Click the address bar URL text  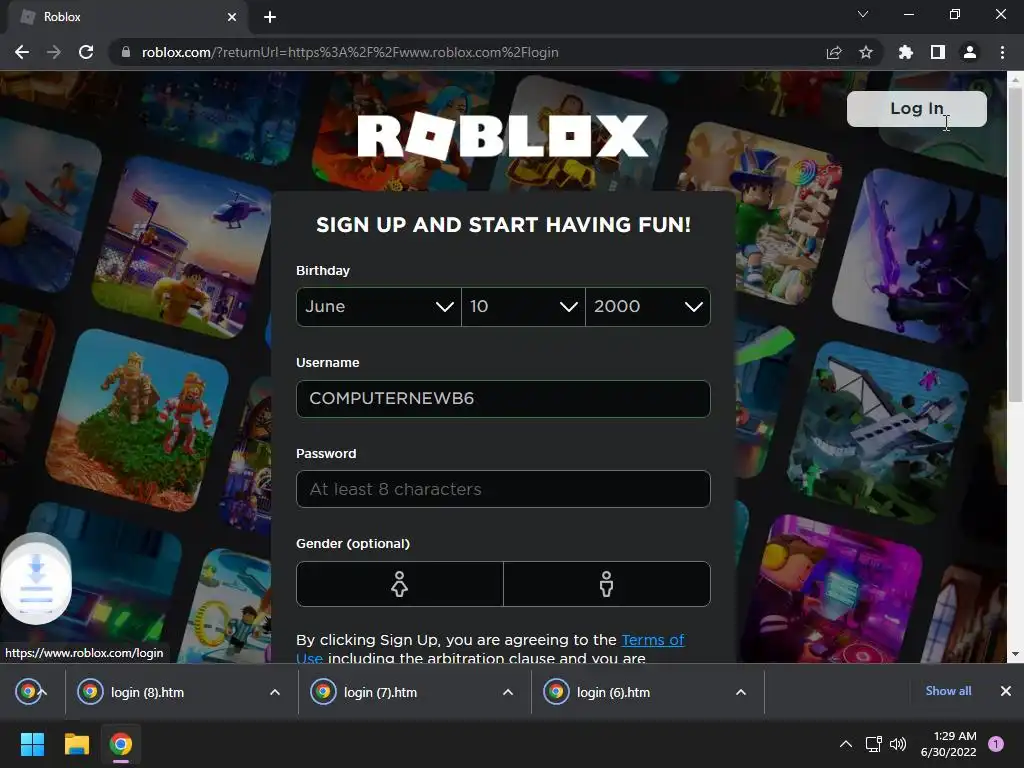tap(350, 52)
